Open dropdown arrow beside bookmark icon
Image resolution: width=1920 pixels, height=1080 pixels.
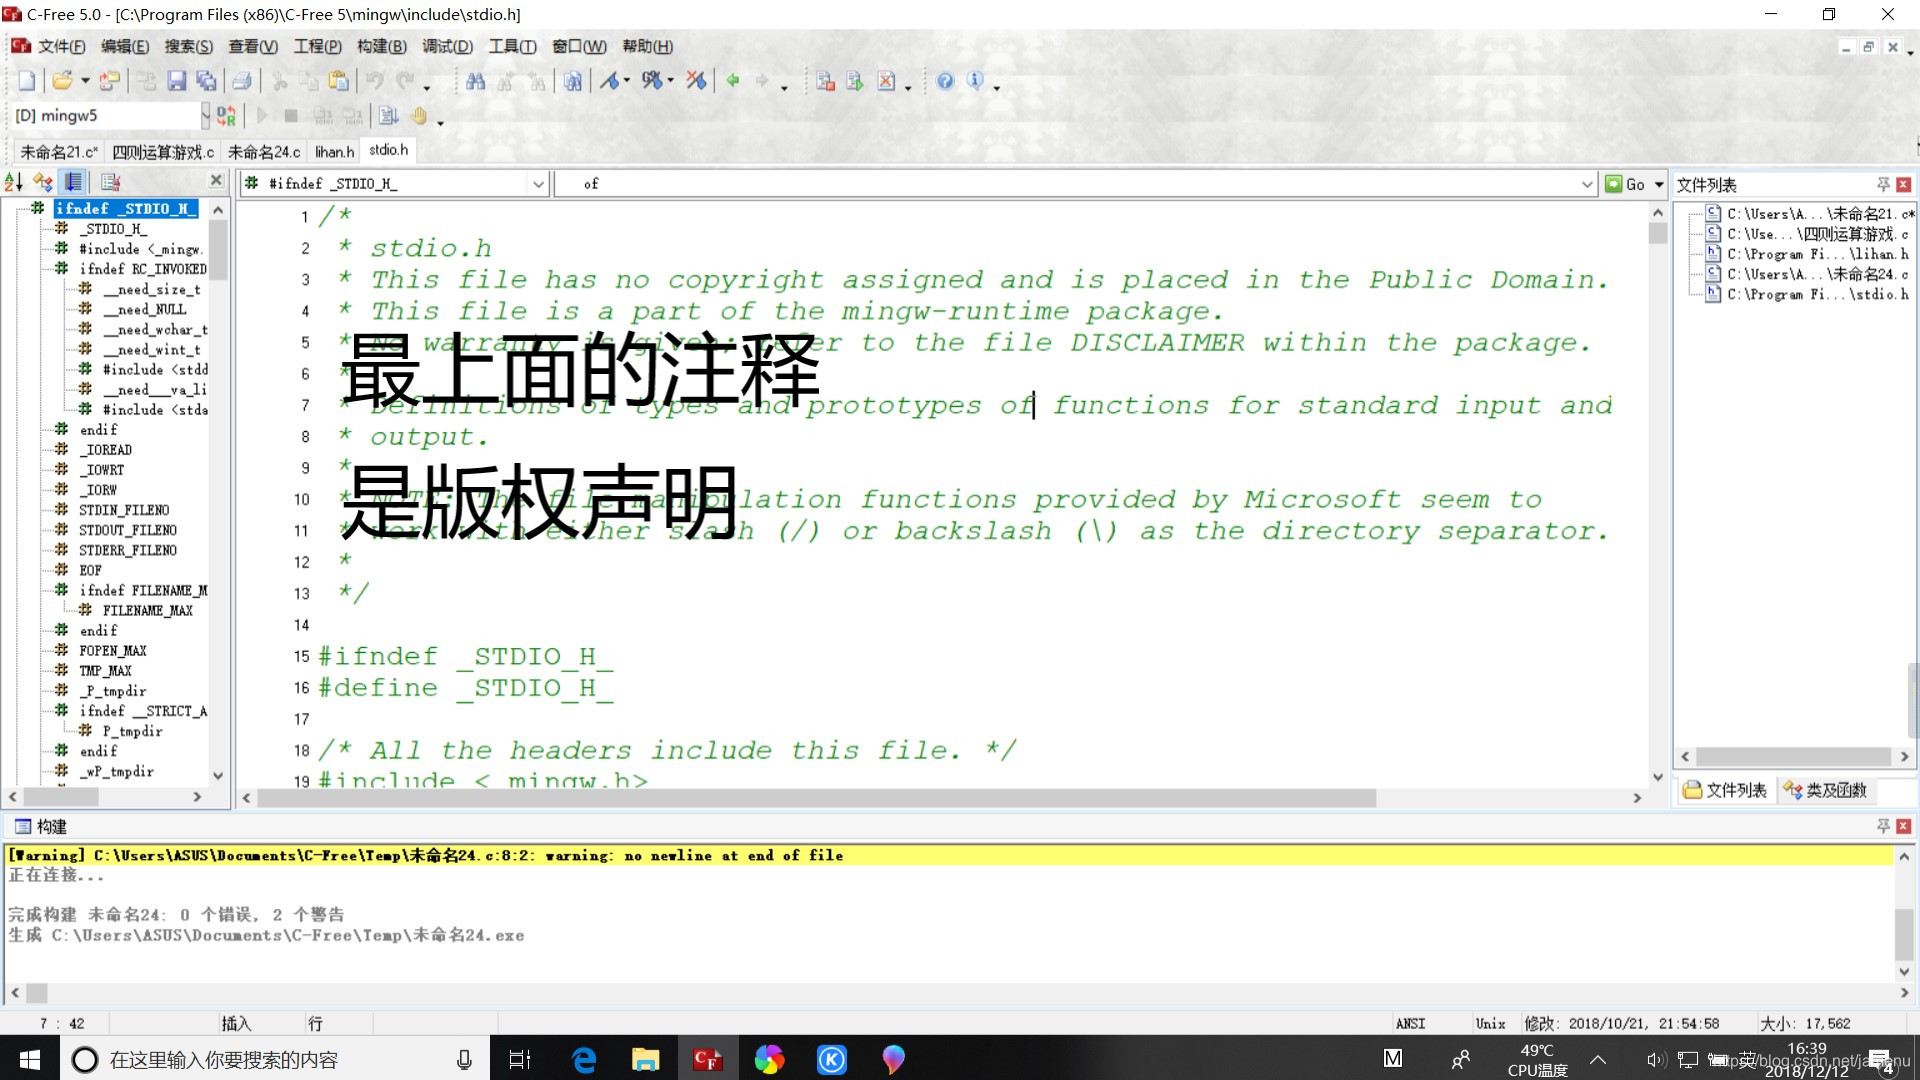point(627,81)
